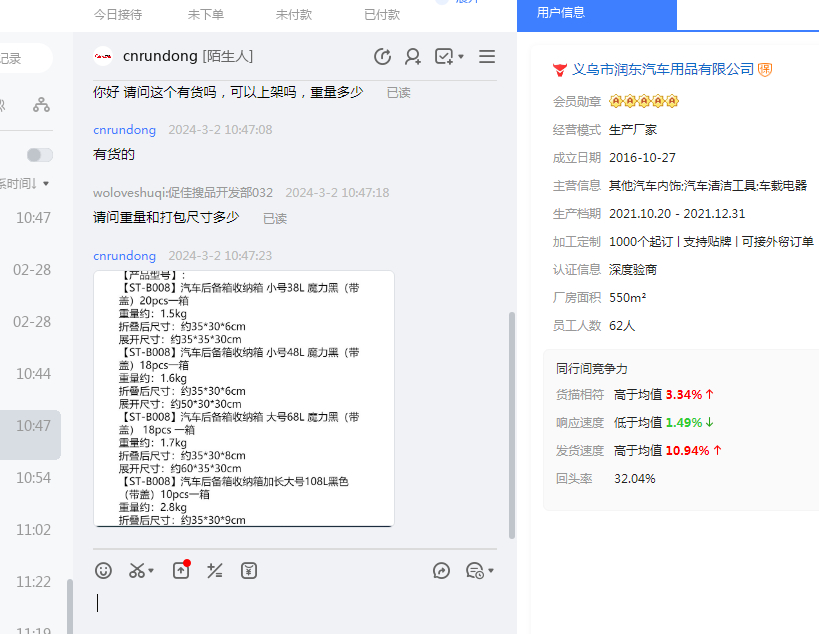Open the contact time sort dropdown
819x634 pixels.
pyautogui.click(x=25, y=184)
